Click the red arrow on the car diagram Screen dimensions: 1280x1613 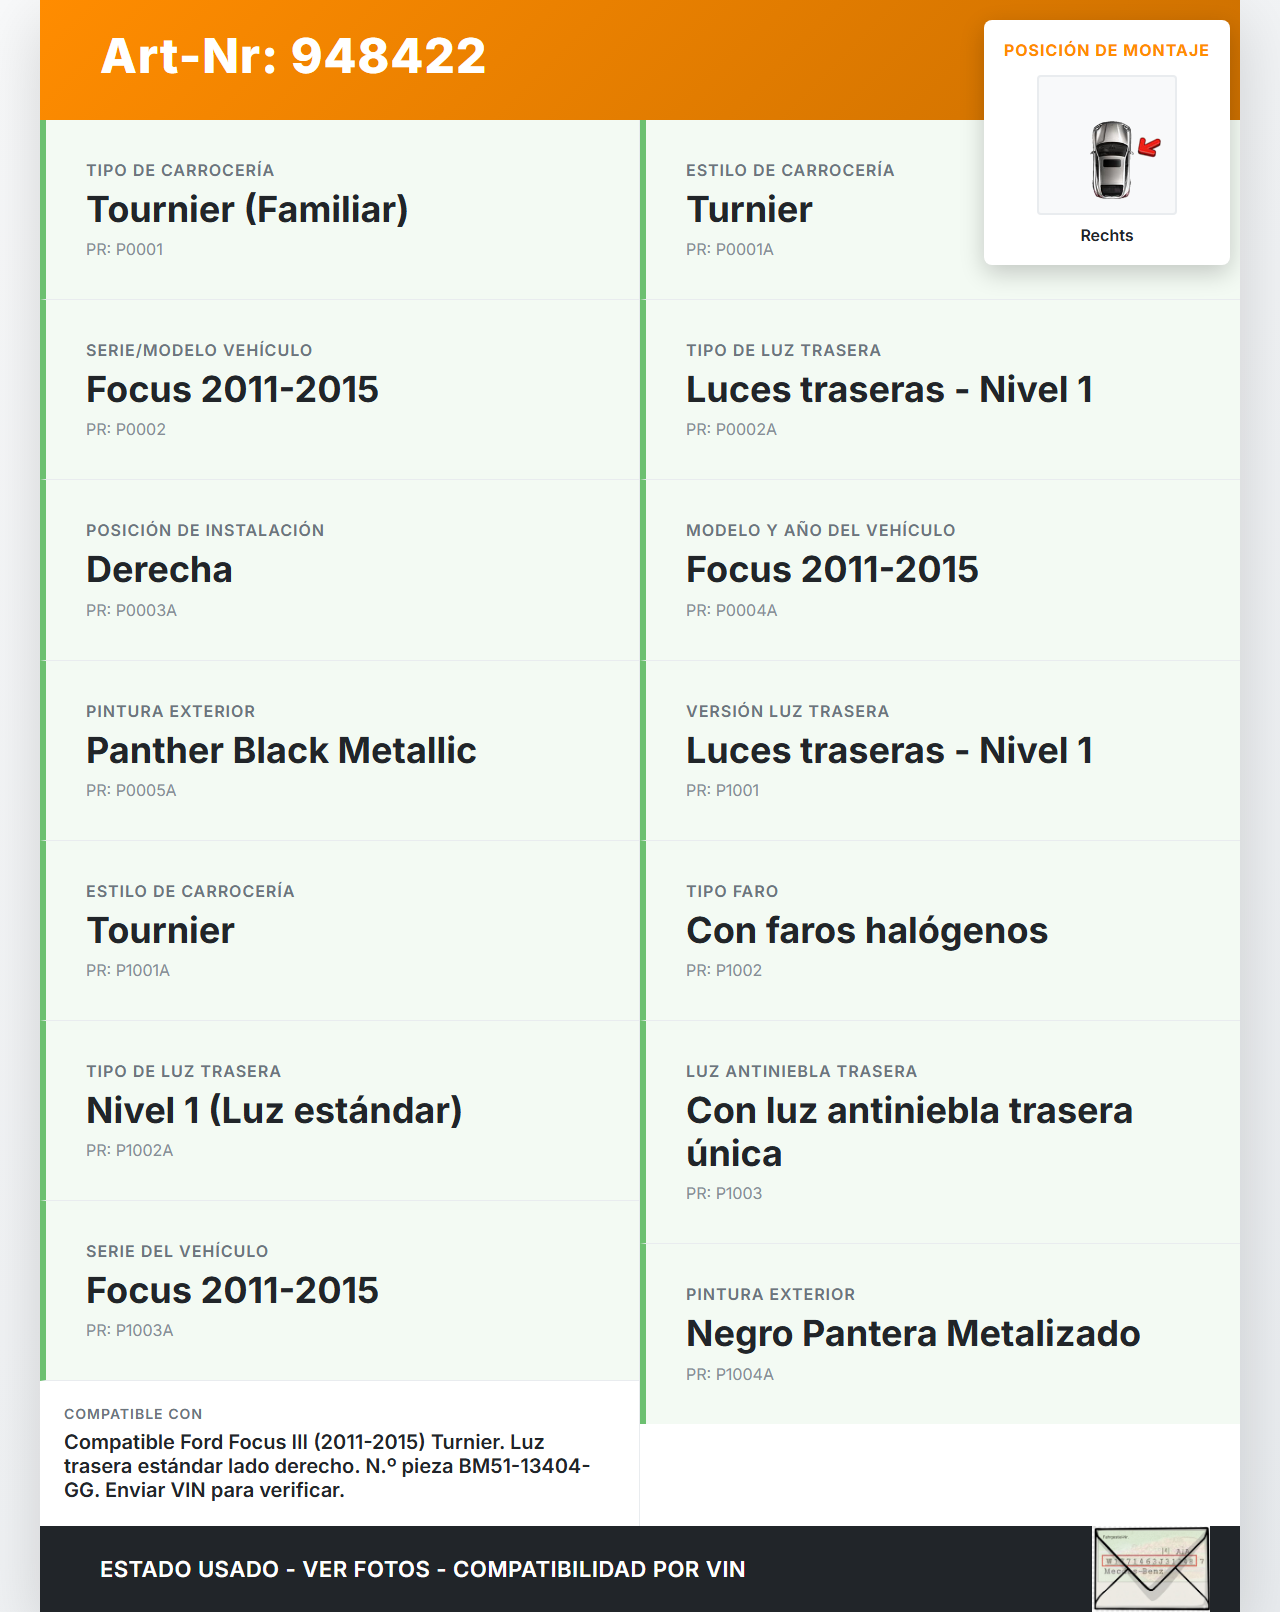[1150, 148]
